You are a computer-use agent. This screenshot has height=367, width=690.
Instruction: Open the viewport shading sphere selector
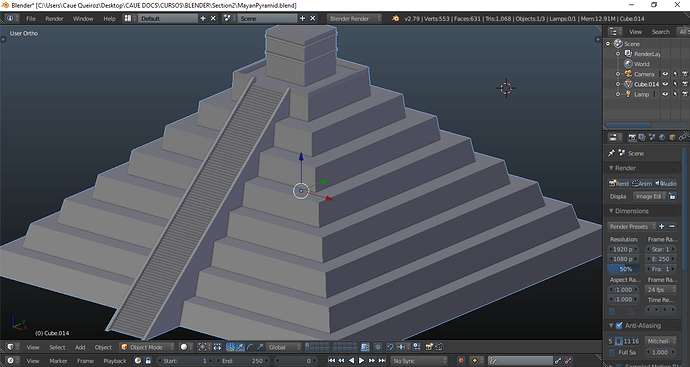coord(186,347)
